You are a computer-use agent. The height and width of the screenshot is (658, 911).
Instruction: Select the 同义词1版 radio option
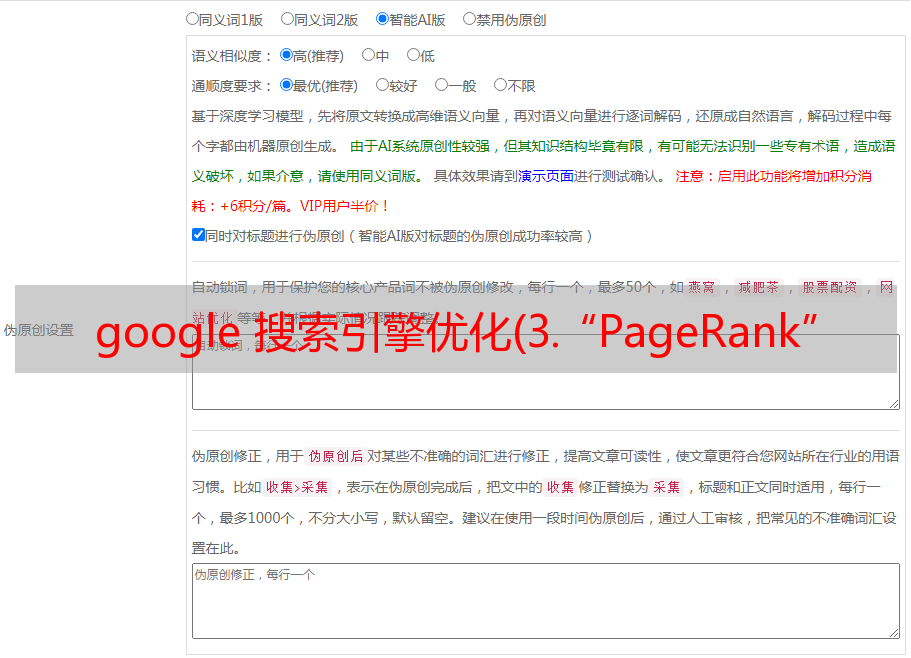192,19
